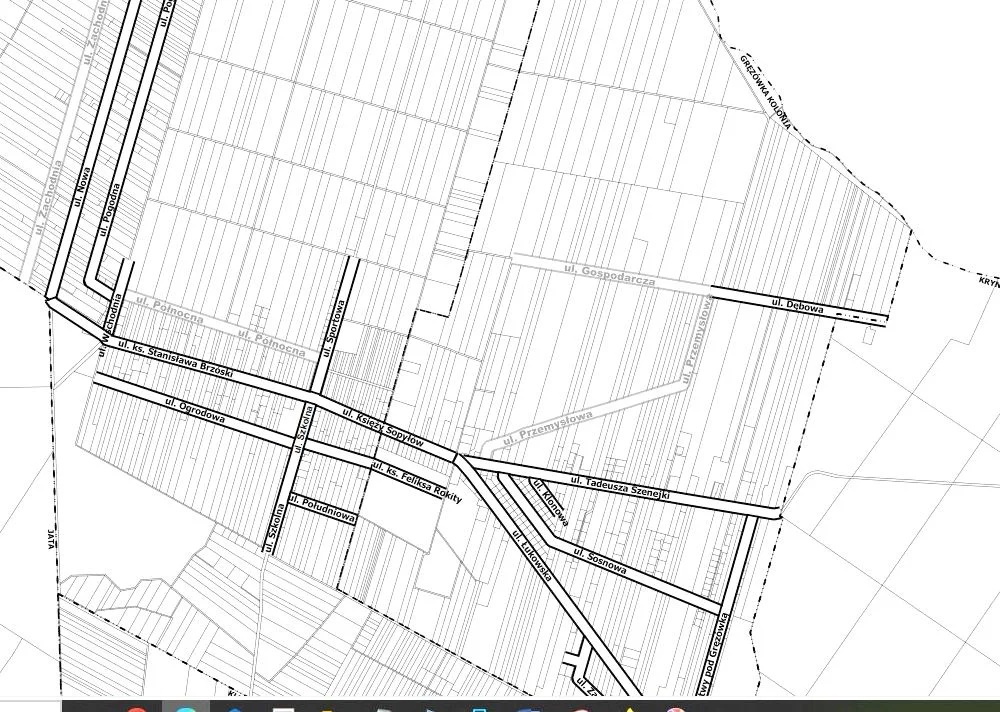Image resolution: width=1000 pixels, height=712 pixels.
Task: Click the highlighted active app icon in taskbar
Action: 186,707
